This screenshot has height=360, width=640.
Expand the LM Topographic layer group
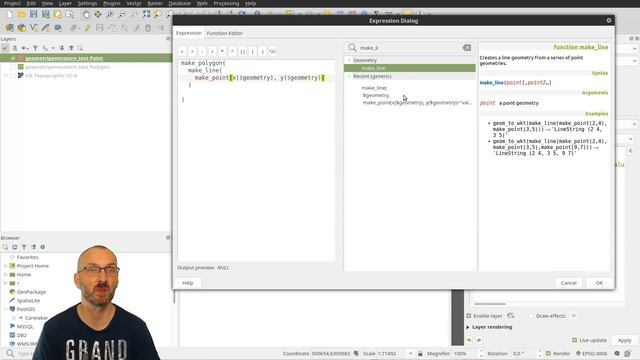(5, 76)
